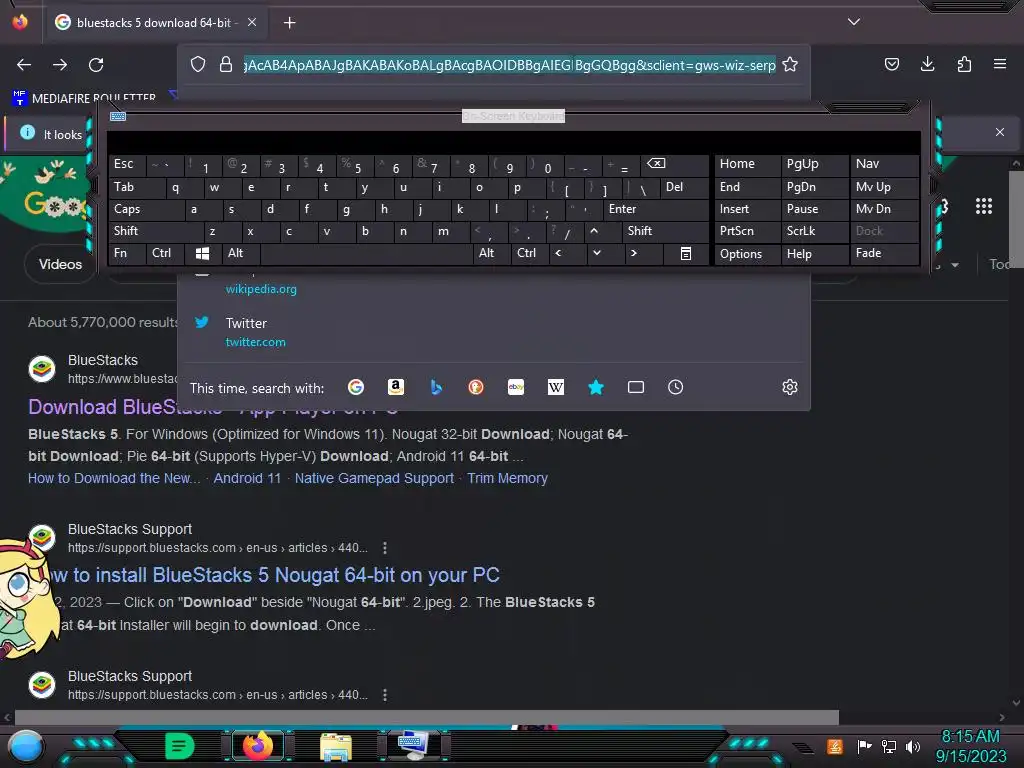Select the Twitter twitter.com suggestion
Image resolution: width=1024 pixels, height=768 pixels.
coord(493,332)
